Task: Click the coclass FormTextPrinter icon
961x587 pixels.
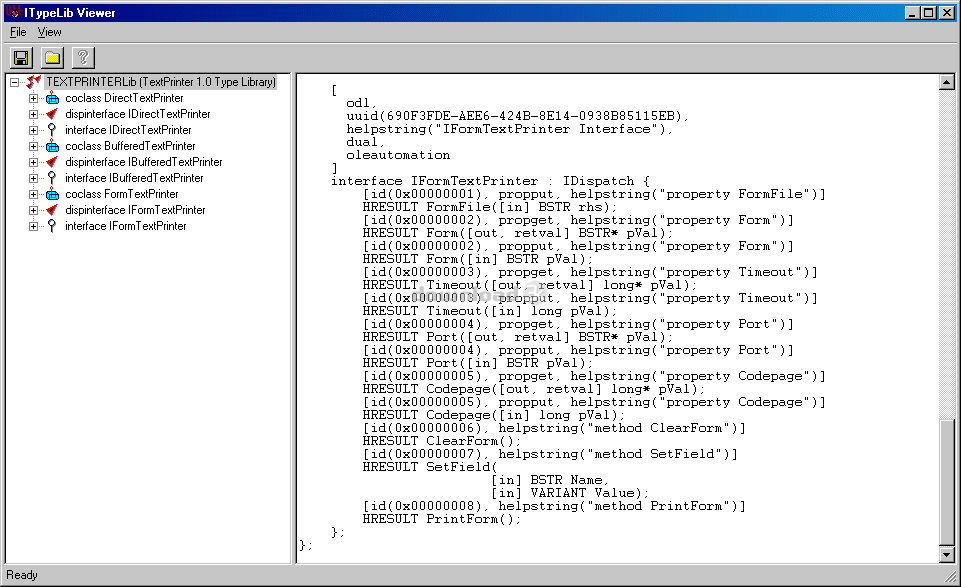Action: (53, 194)
